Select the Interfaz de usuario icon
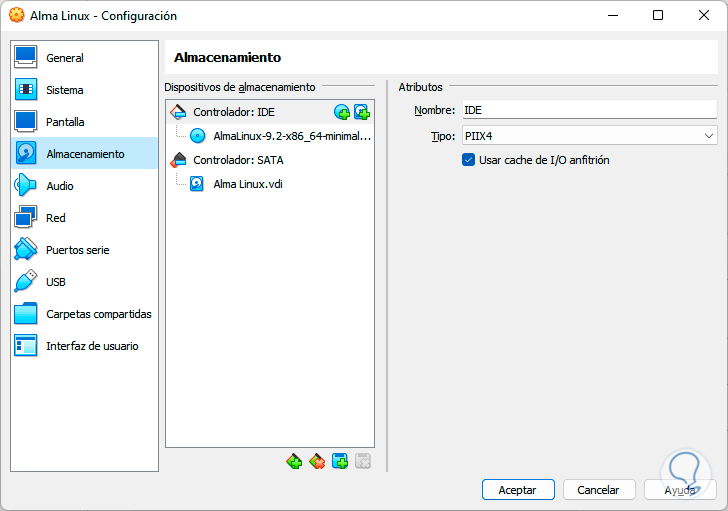728x511 pixels. coord(26,346)
